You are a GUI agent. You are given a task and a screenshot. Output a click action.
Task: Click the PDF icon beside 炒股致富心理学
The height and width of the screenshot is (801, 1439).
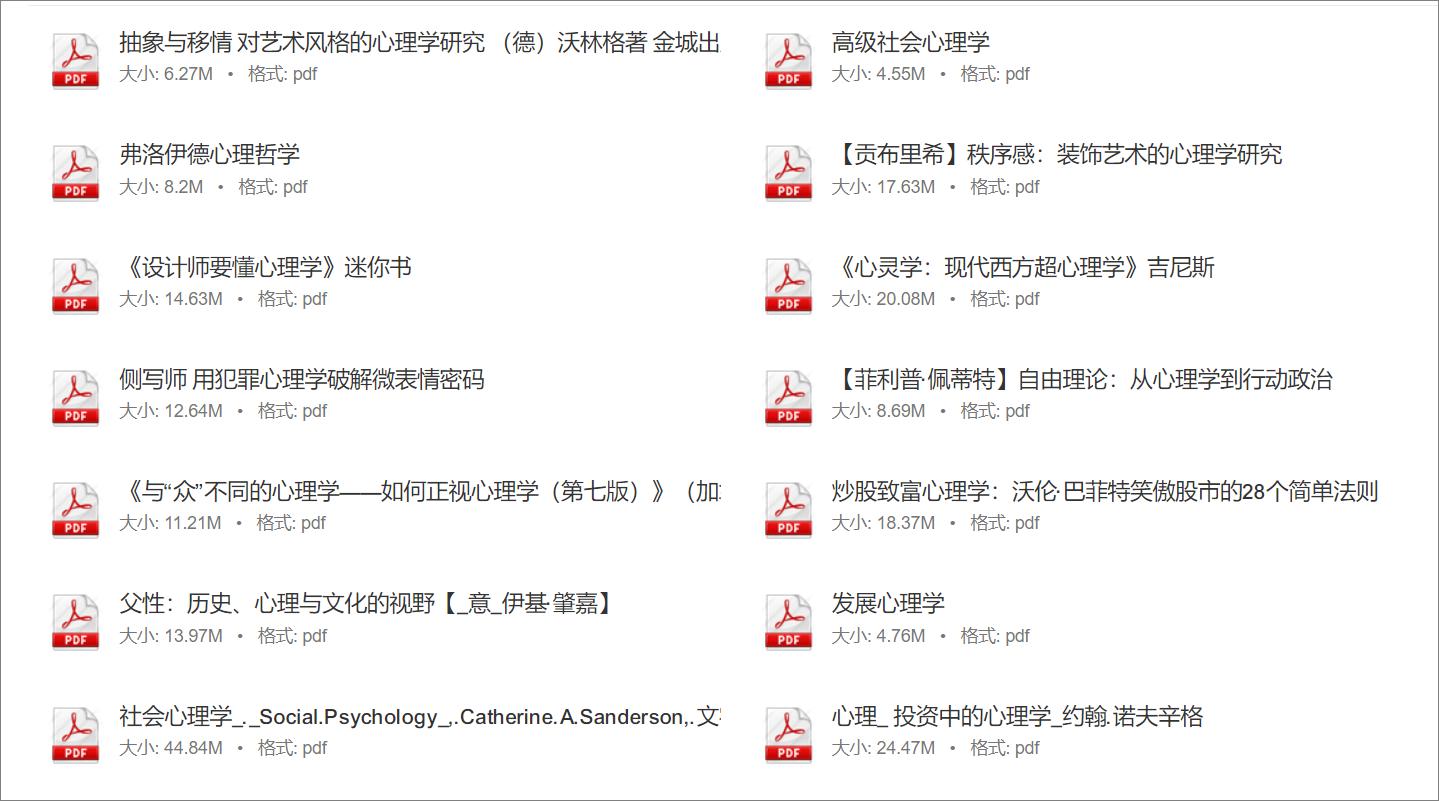pos(786,509)
